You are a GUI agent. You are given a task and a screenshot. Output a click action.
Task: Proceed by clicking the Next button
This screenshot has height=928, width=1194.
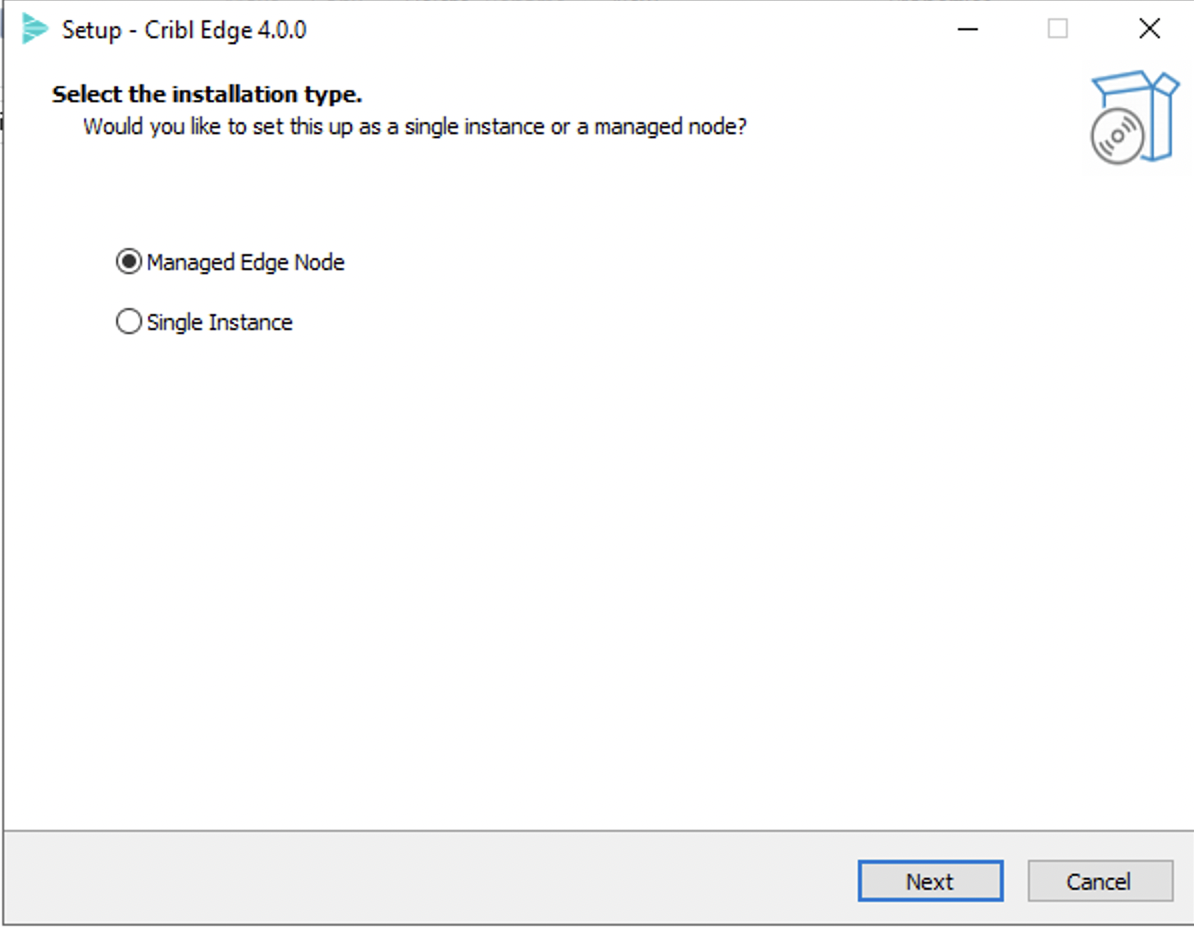click(929, 881)
